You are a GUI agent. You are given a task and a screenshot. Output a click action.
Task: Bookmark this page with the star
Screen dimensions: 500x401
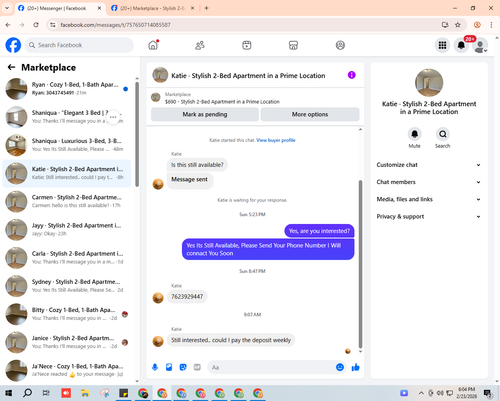(458, 25)
